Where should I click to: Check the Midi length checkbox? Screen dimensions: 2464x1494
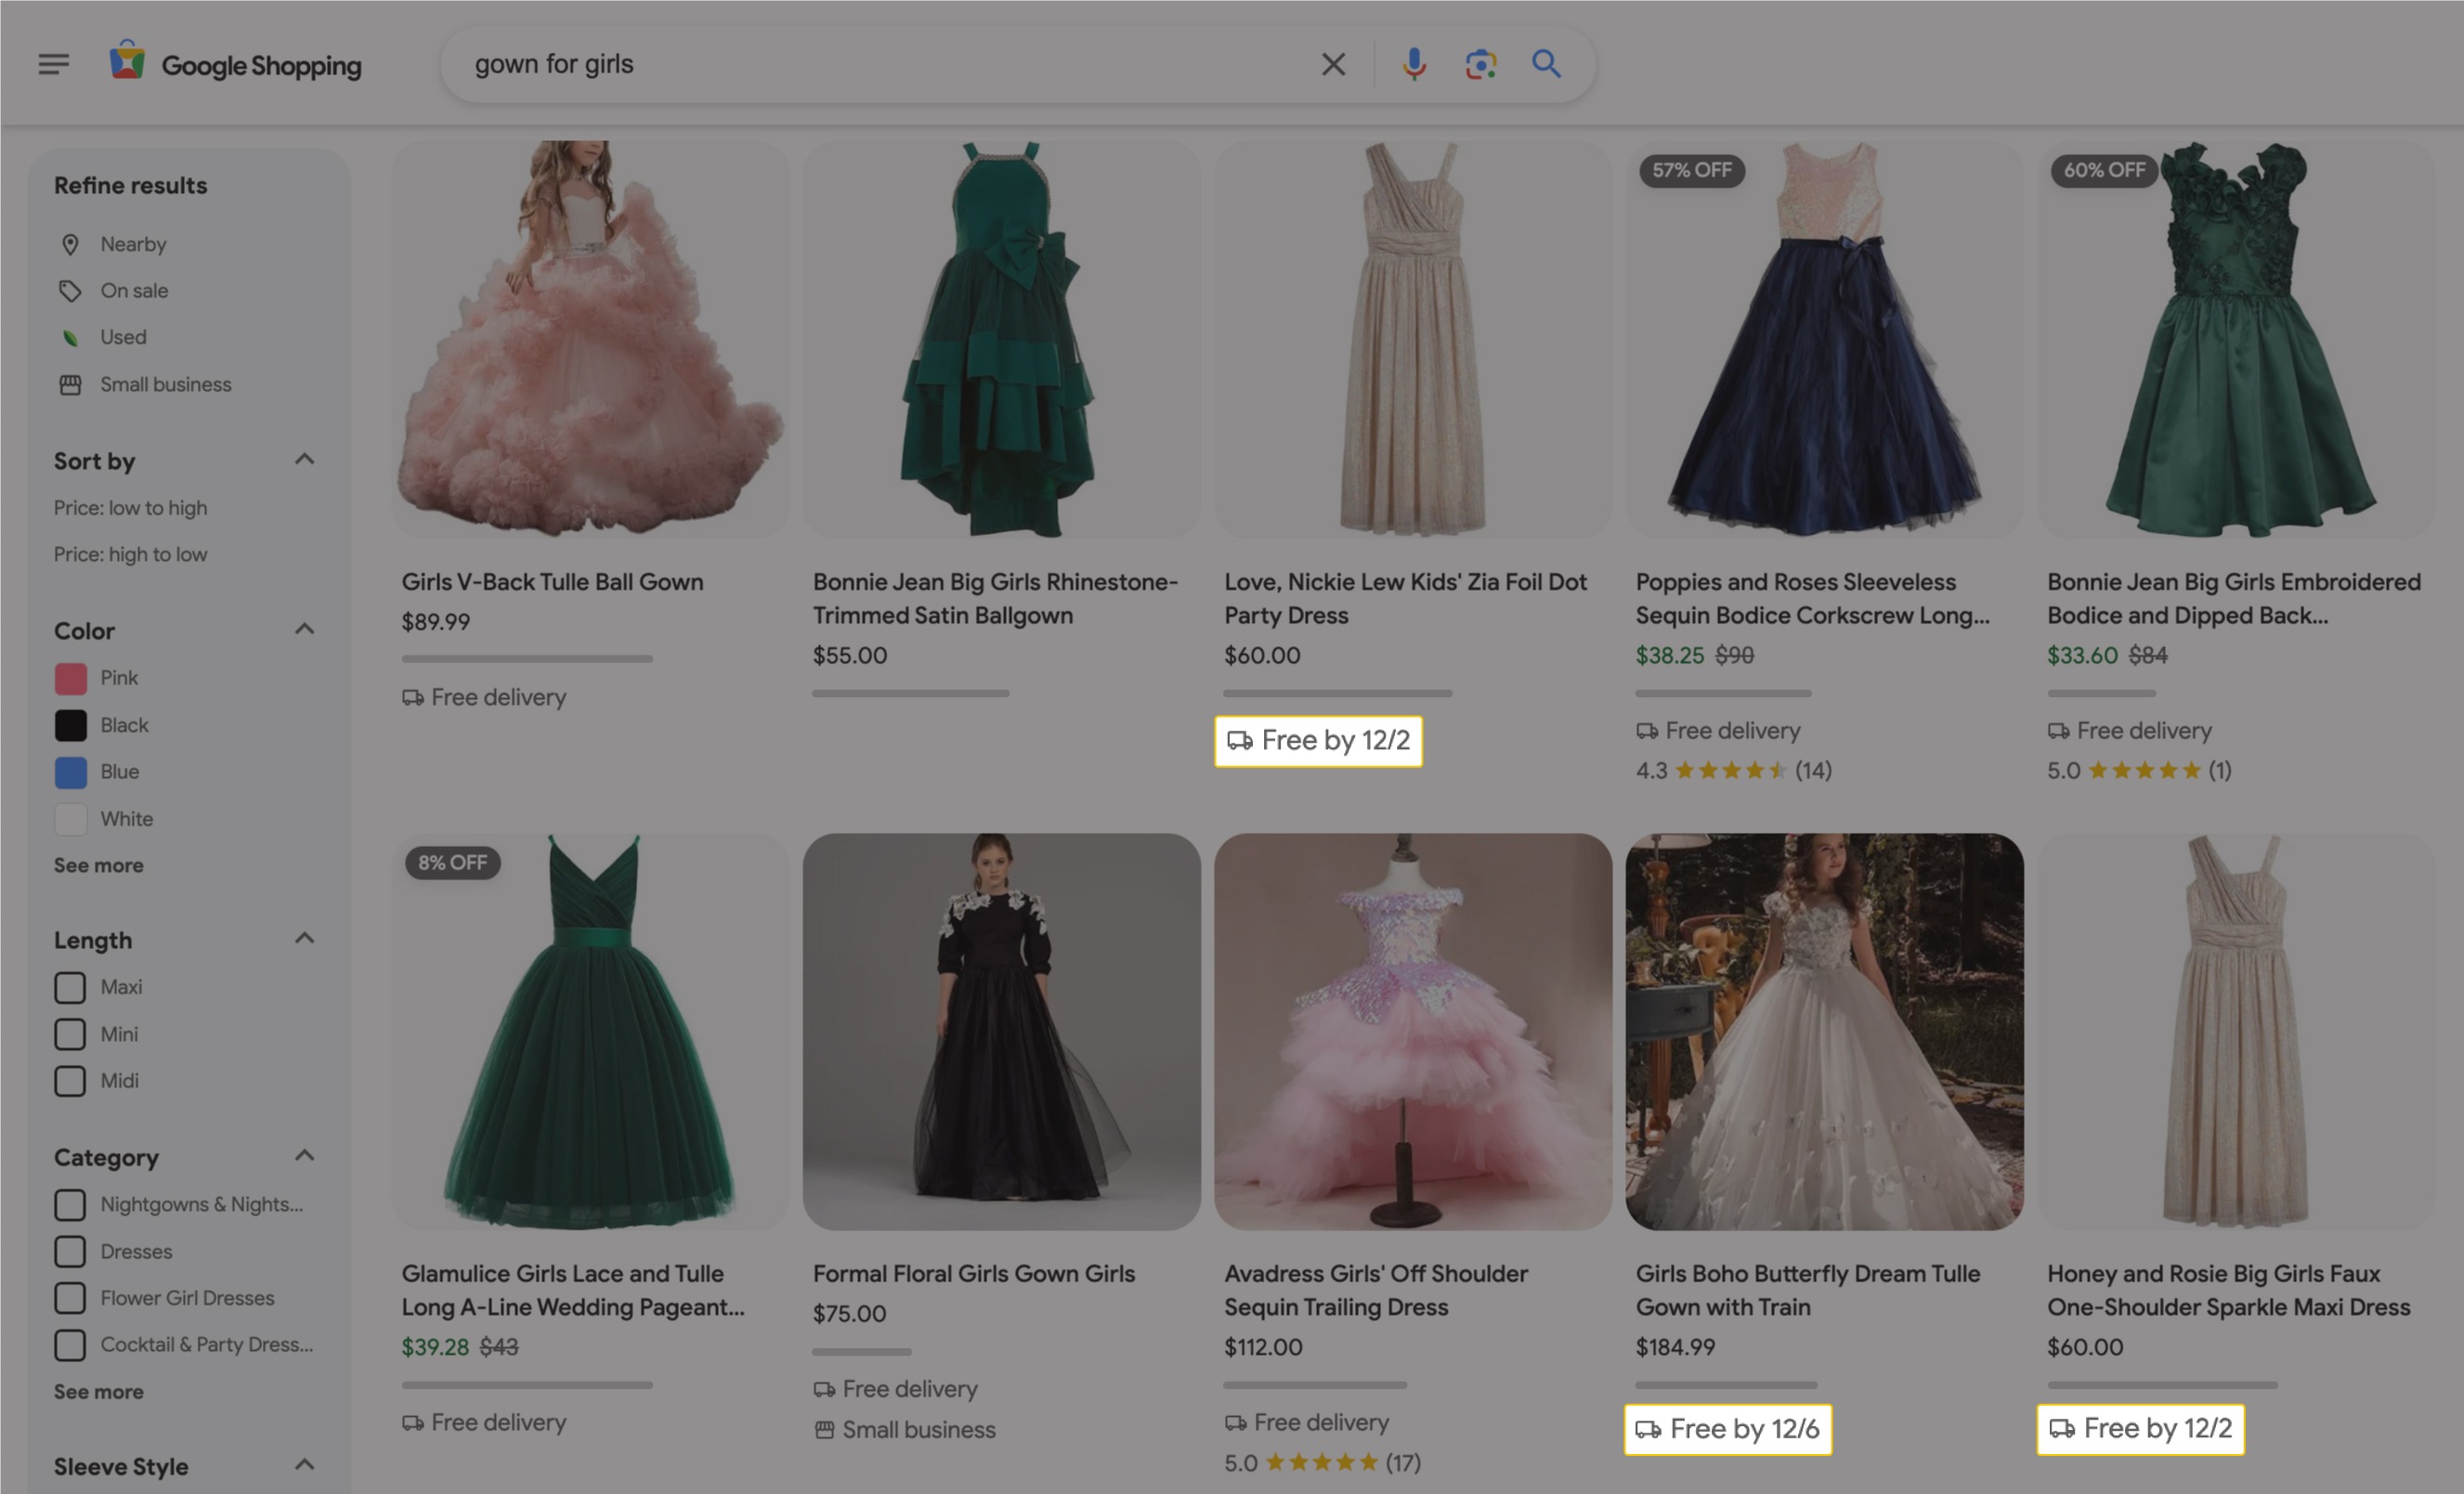pyautogui.click(x=70, y=1081)
